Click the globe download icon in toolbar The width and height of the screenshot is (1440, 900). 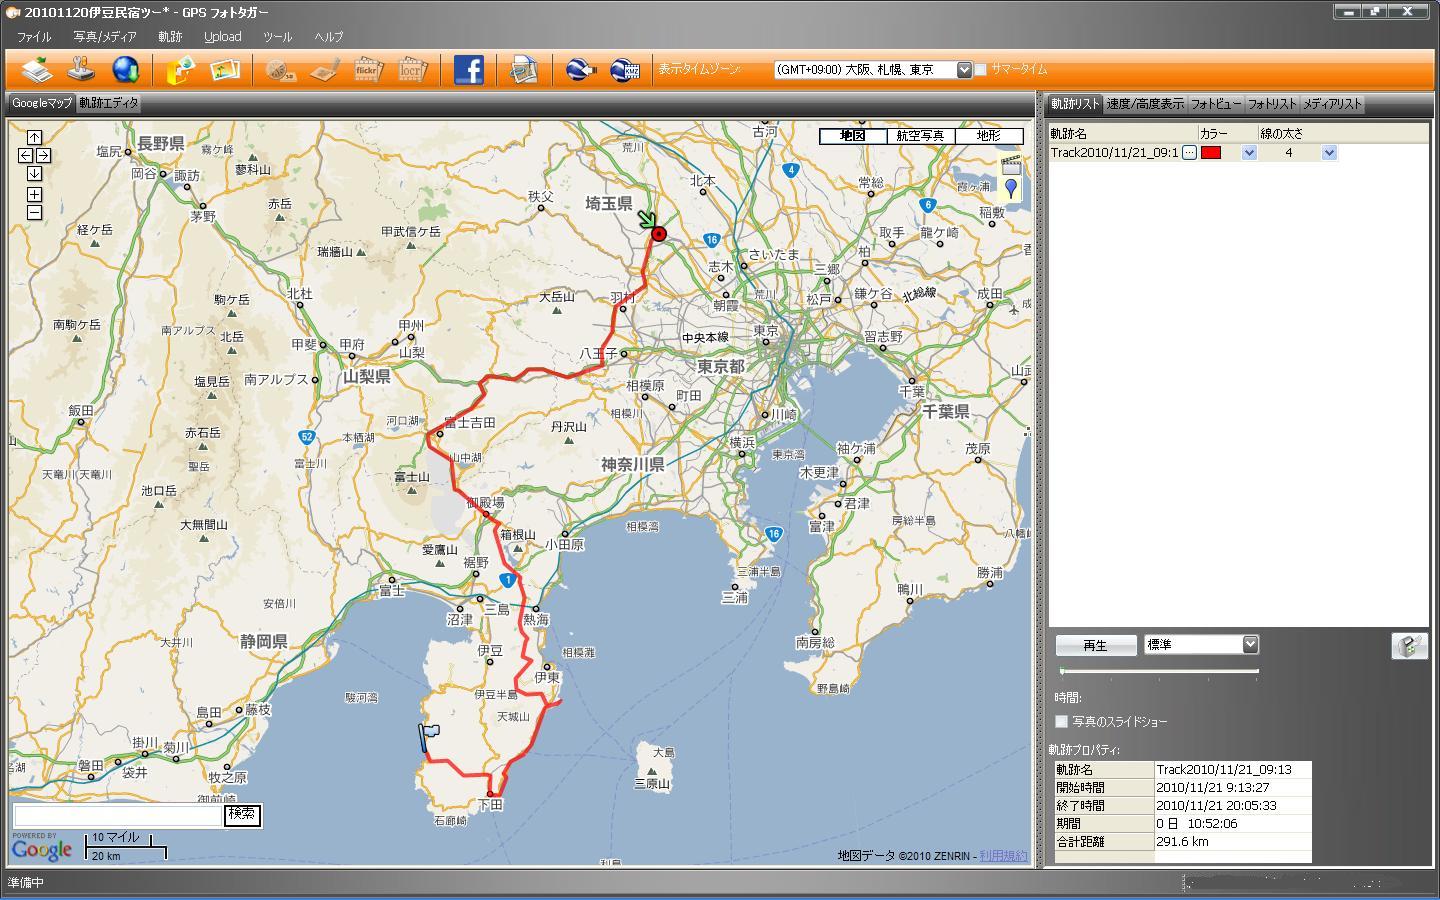(x=126, y=70)
